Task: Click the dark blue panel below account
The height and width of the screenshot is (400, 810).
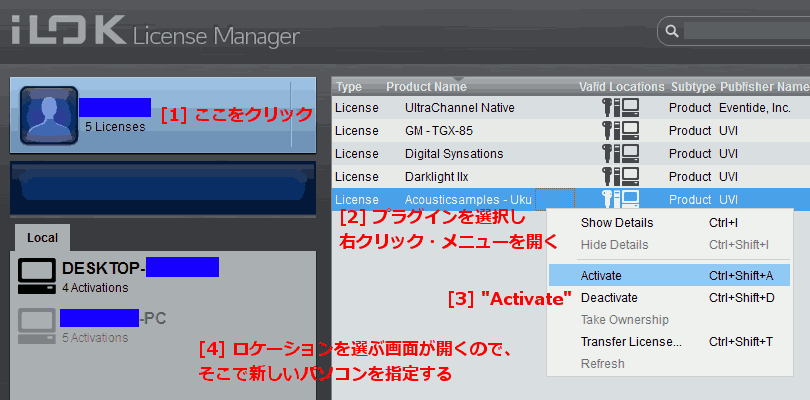Action: pyautogui.click(x=163, y=188)
